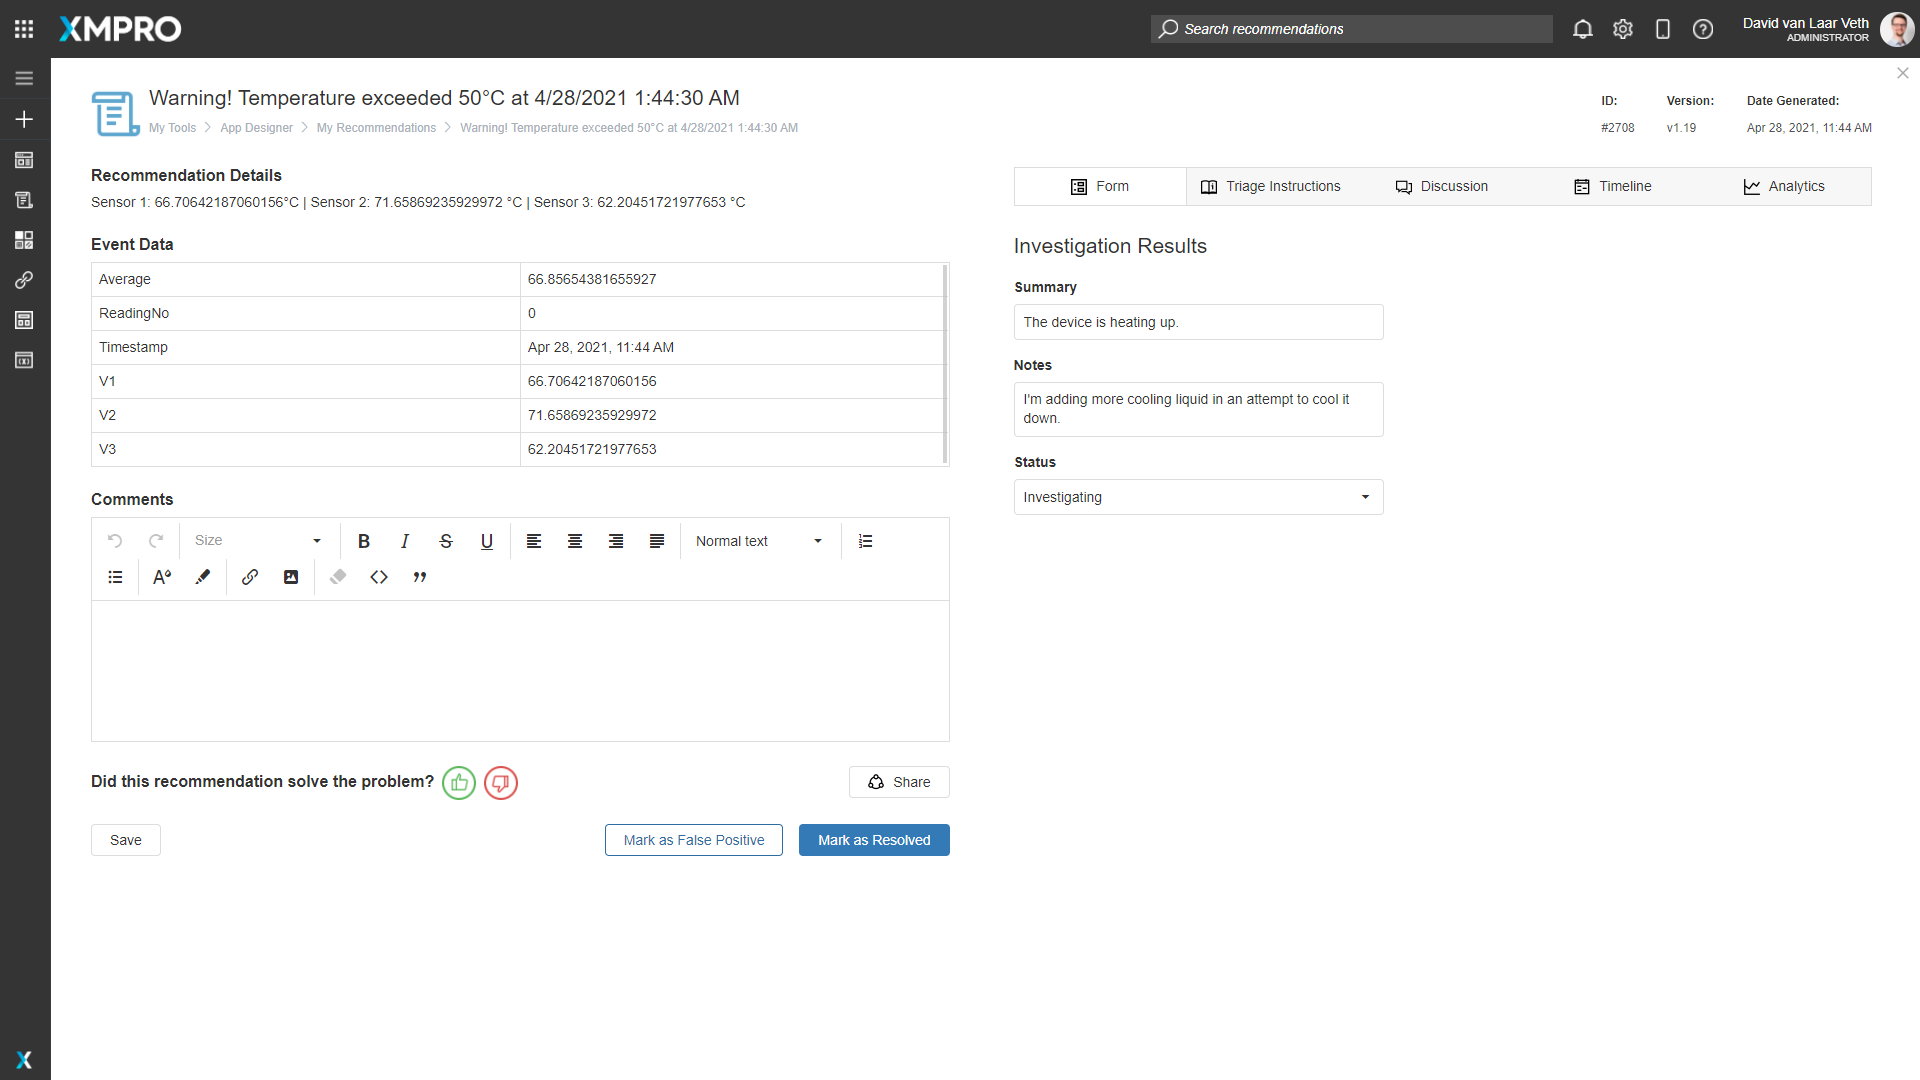This screenshot has width=1920, height=1080.
Task: Give a thumbs down to the recommendation
Action: point(500,783)
